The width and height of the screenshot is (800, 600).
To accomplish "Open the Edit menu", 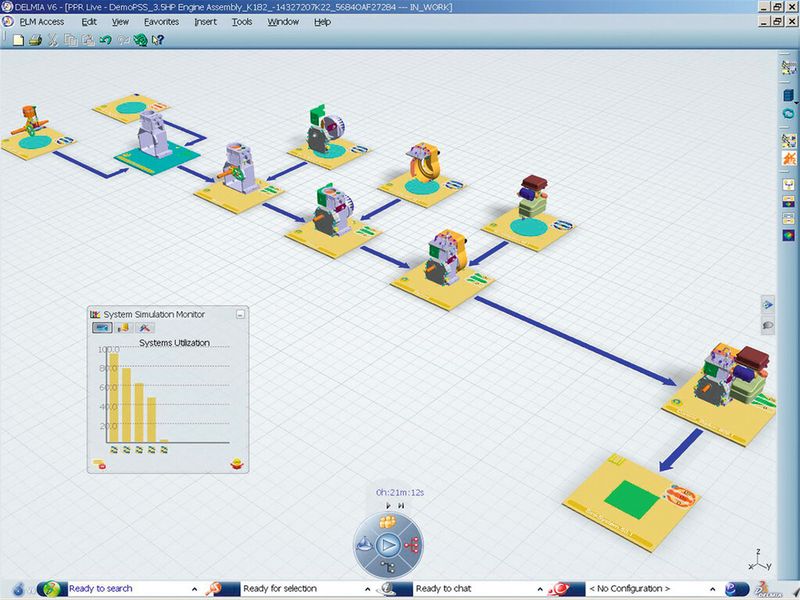I will point(89,22).
